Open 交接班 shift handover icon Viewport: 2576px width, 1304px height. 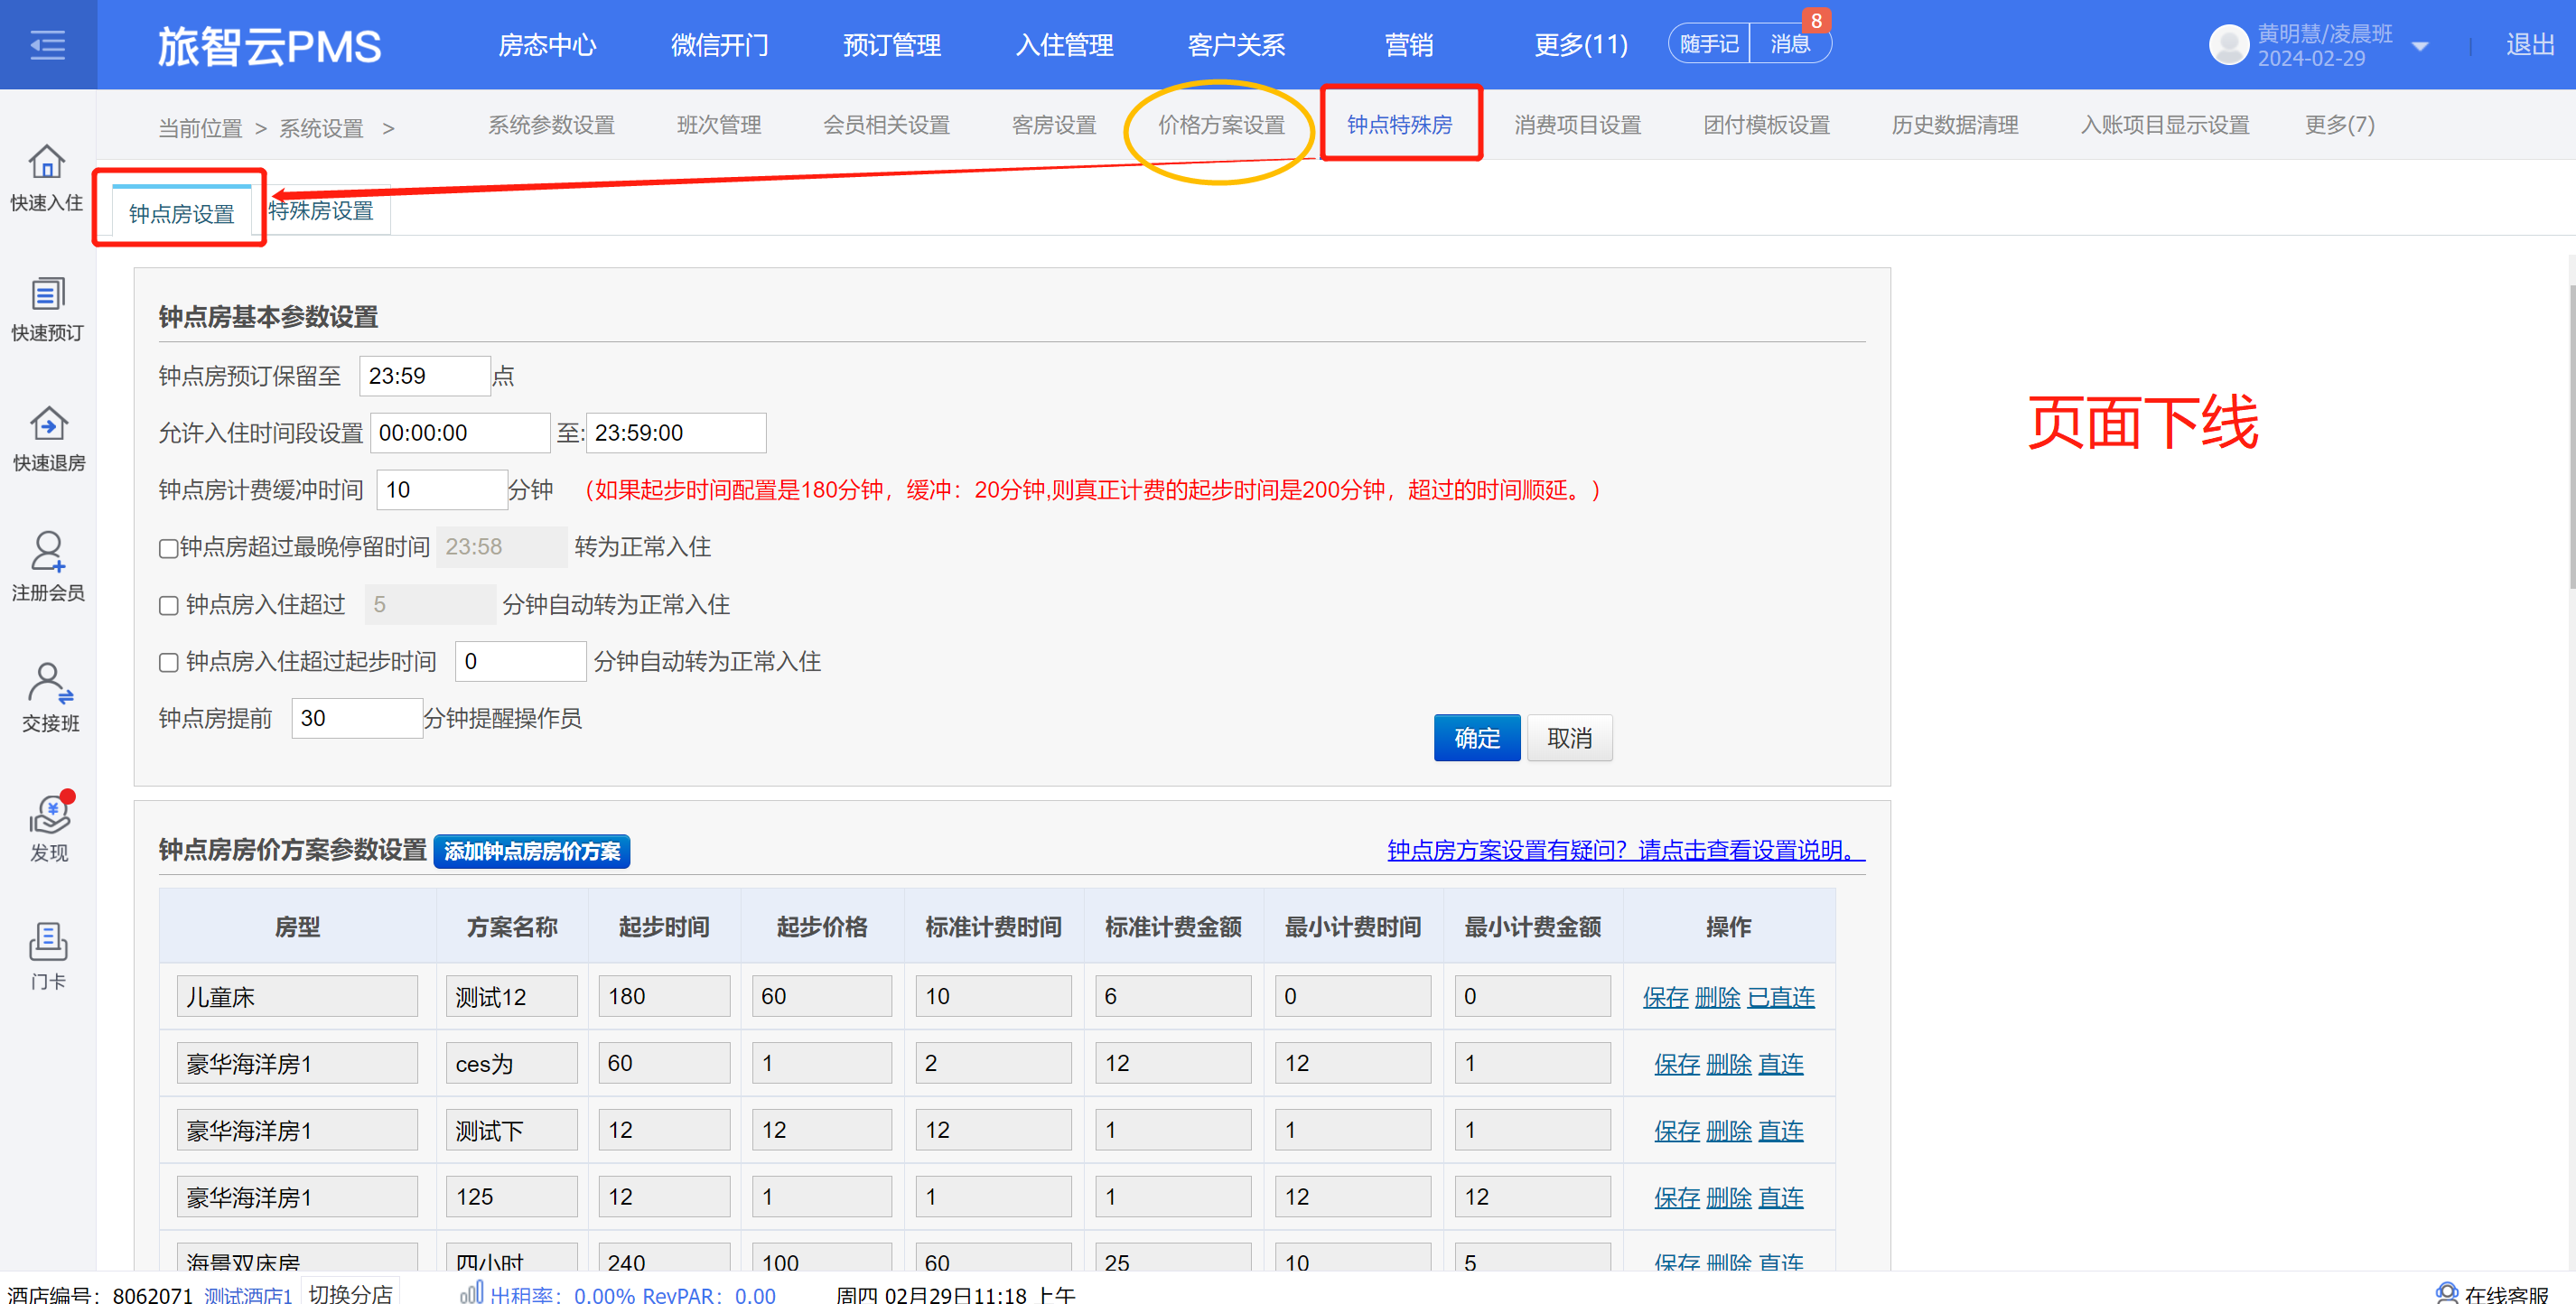pos(49,698)
